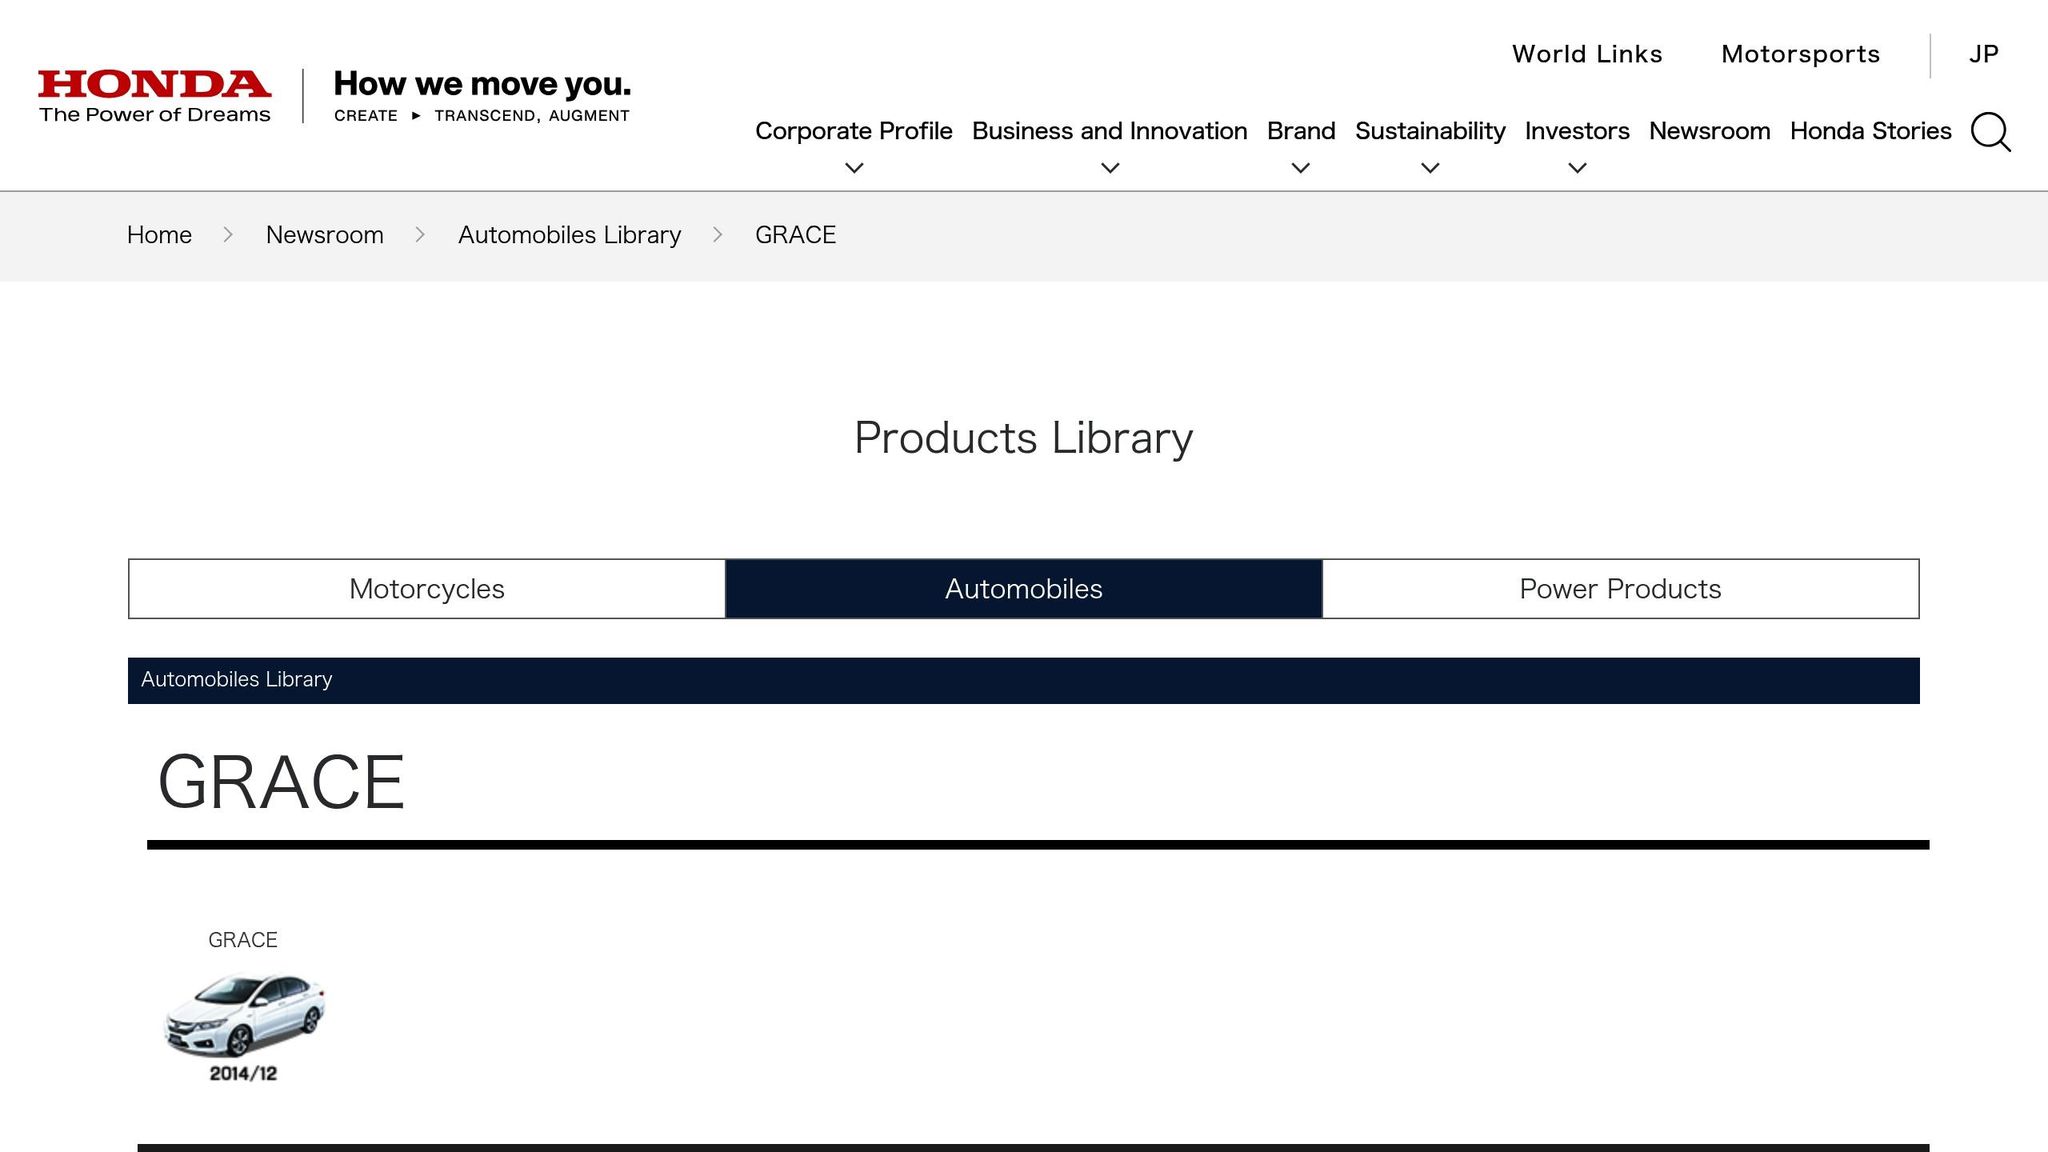The image size is (2048, 1152).
Task: Go to Home in breadcrumb
Action: [159, 235]
